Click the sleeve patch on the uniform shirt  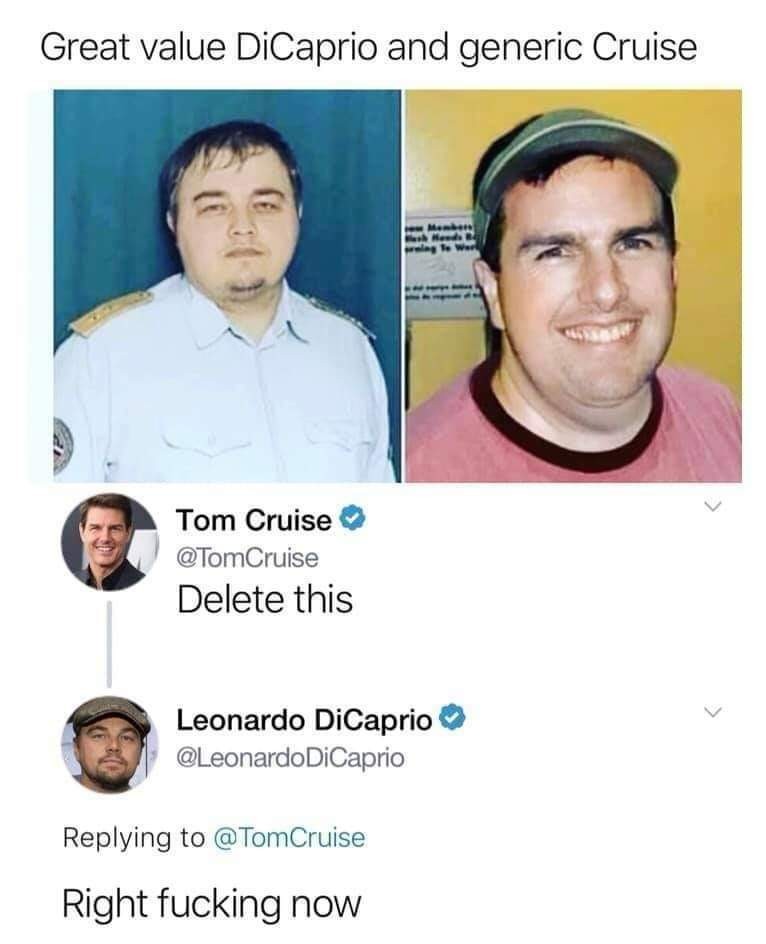[64, 445]
